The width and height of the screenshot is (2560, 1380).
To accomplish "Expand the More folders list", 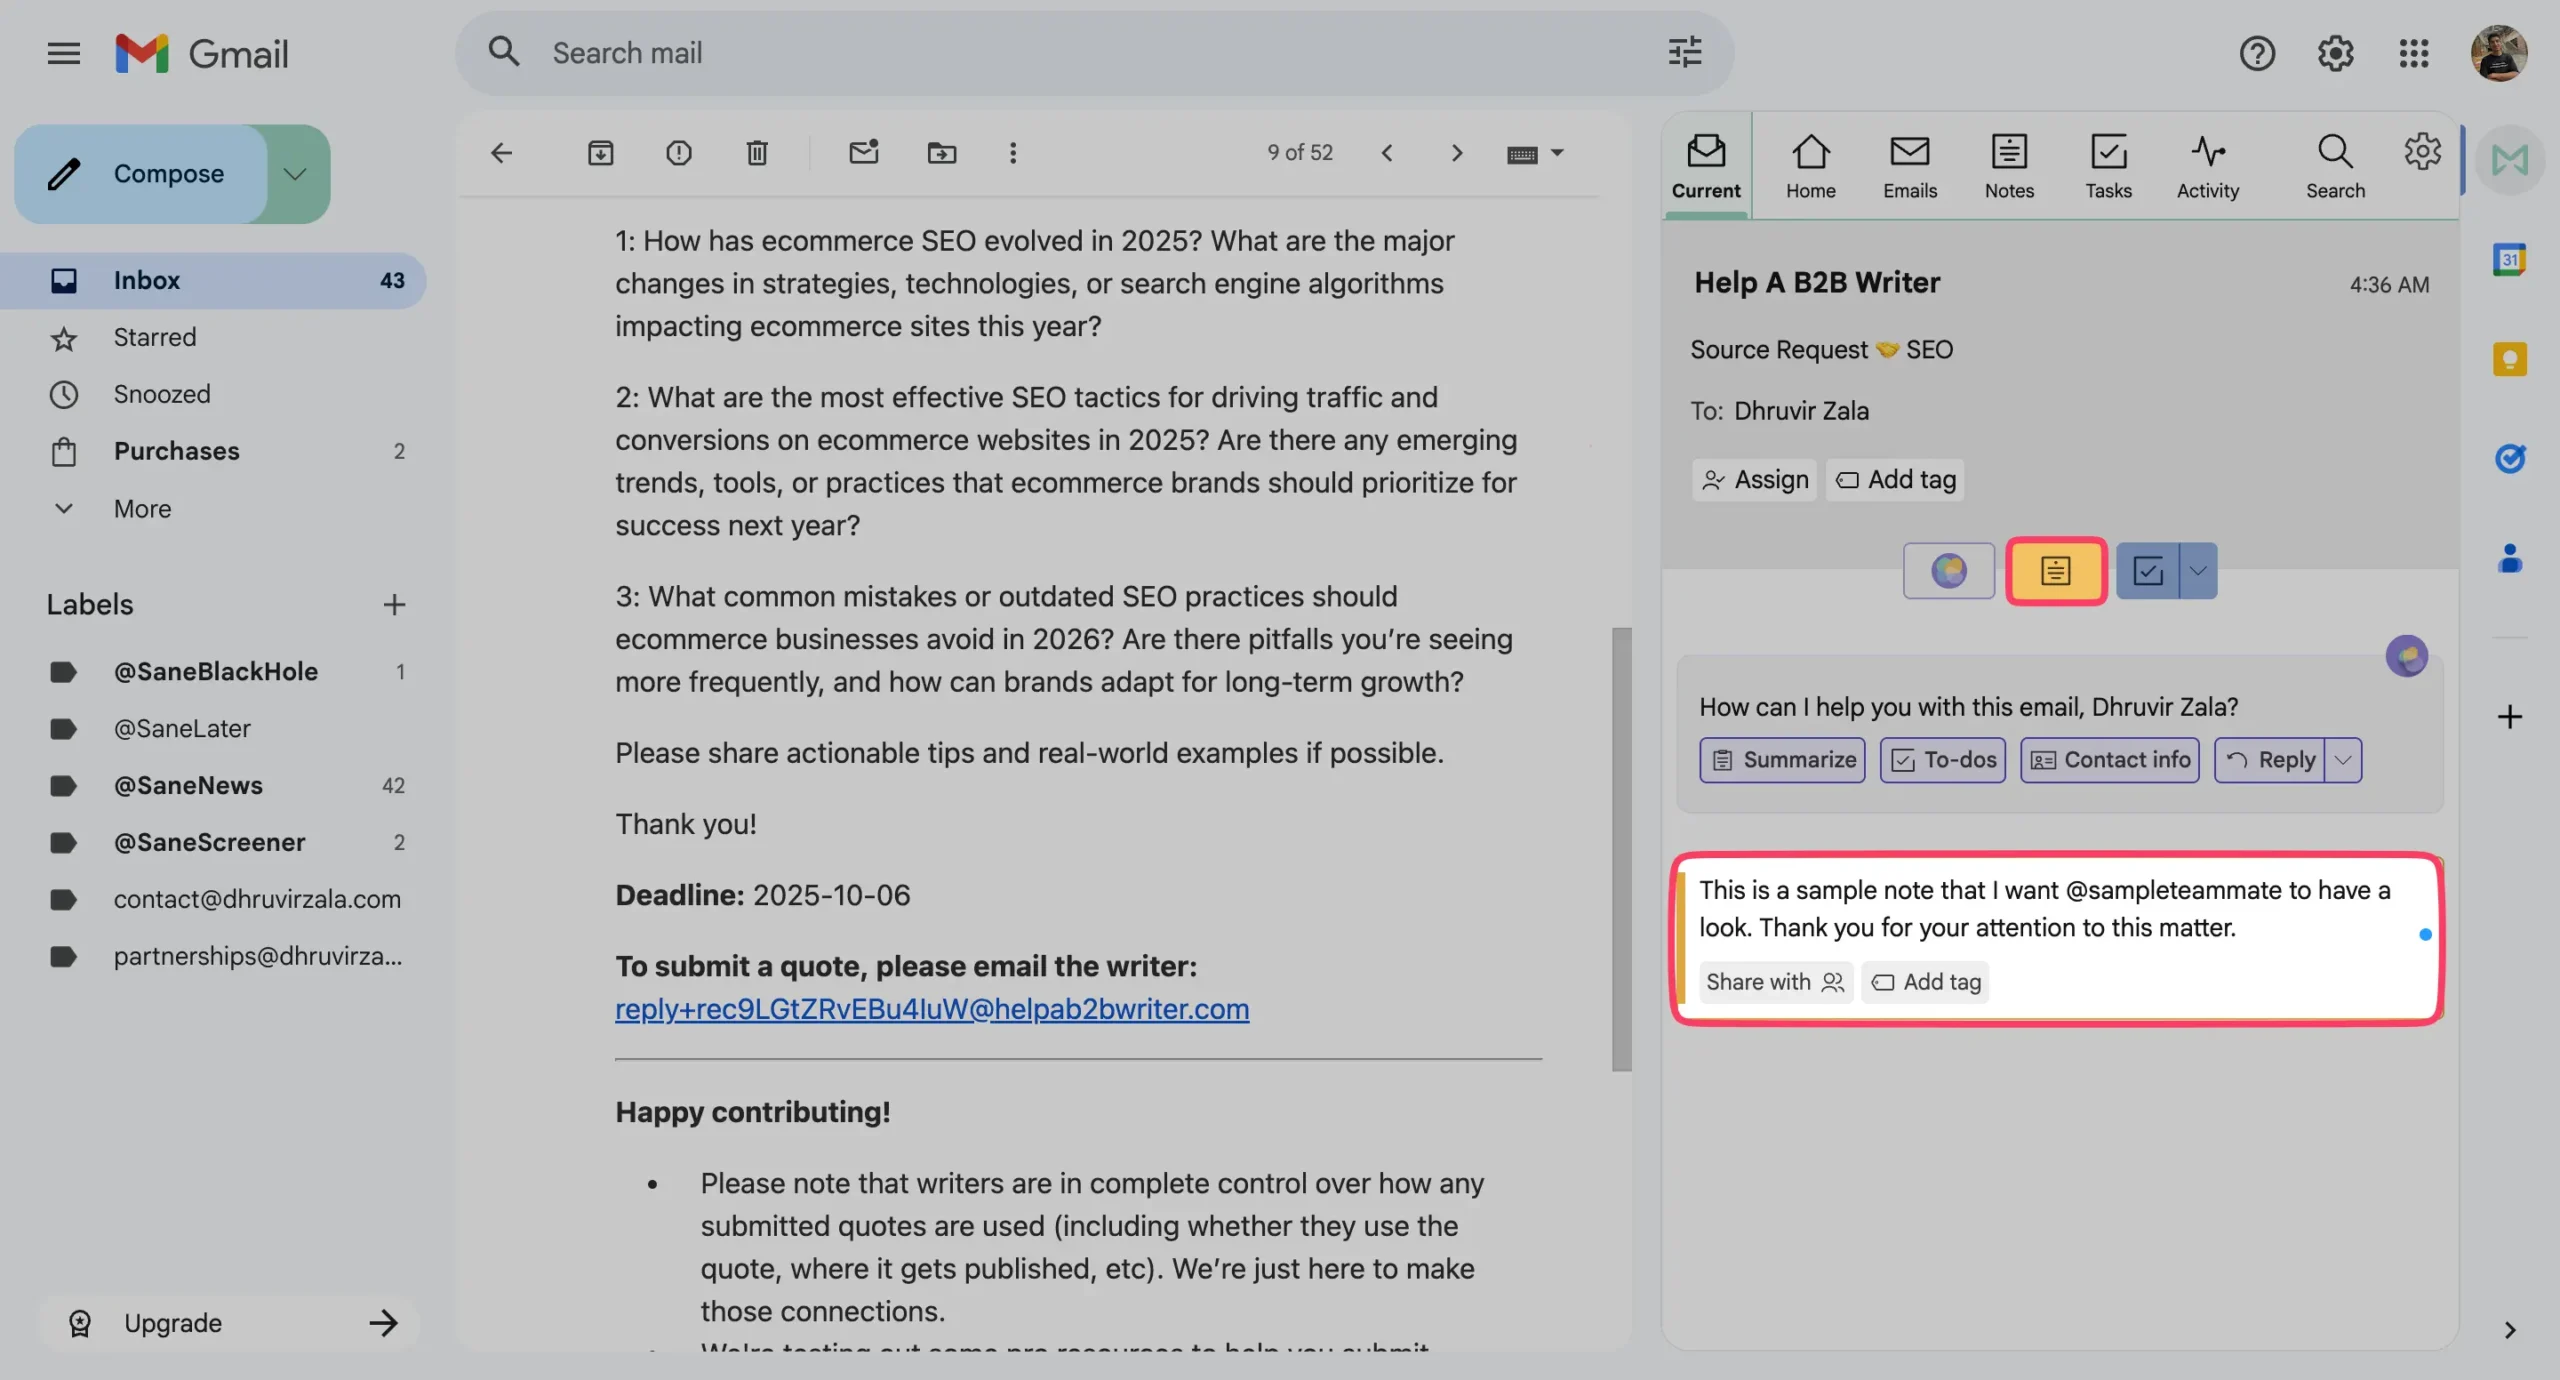I will click(142, 509).
